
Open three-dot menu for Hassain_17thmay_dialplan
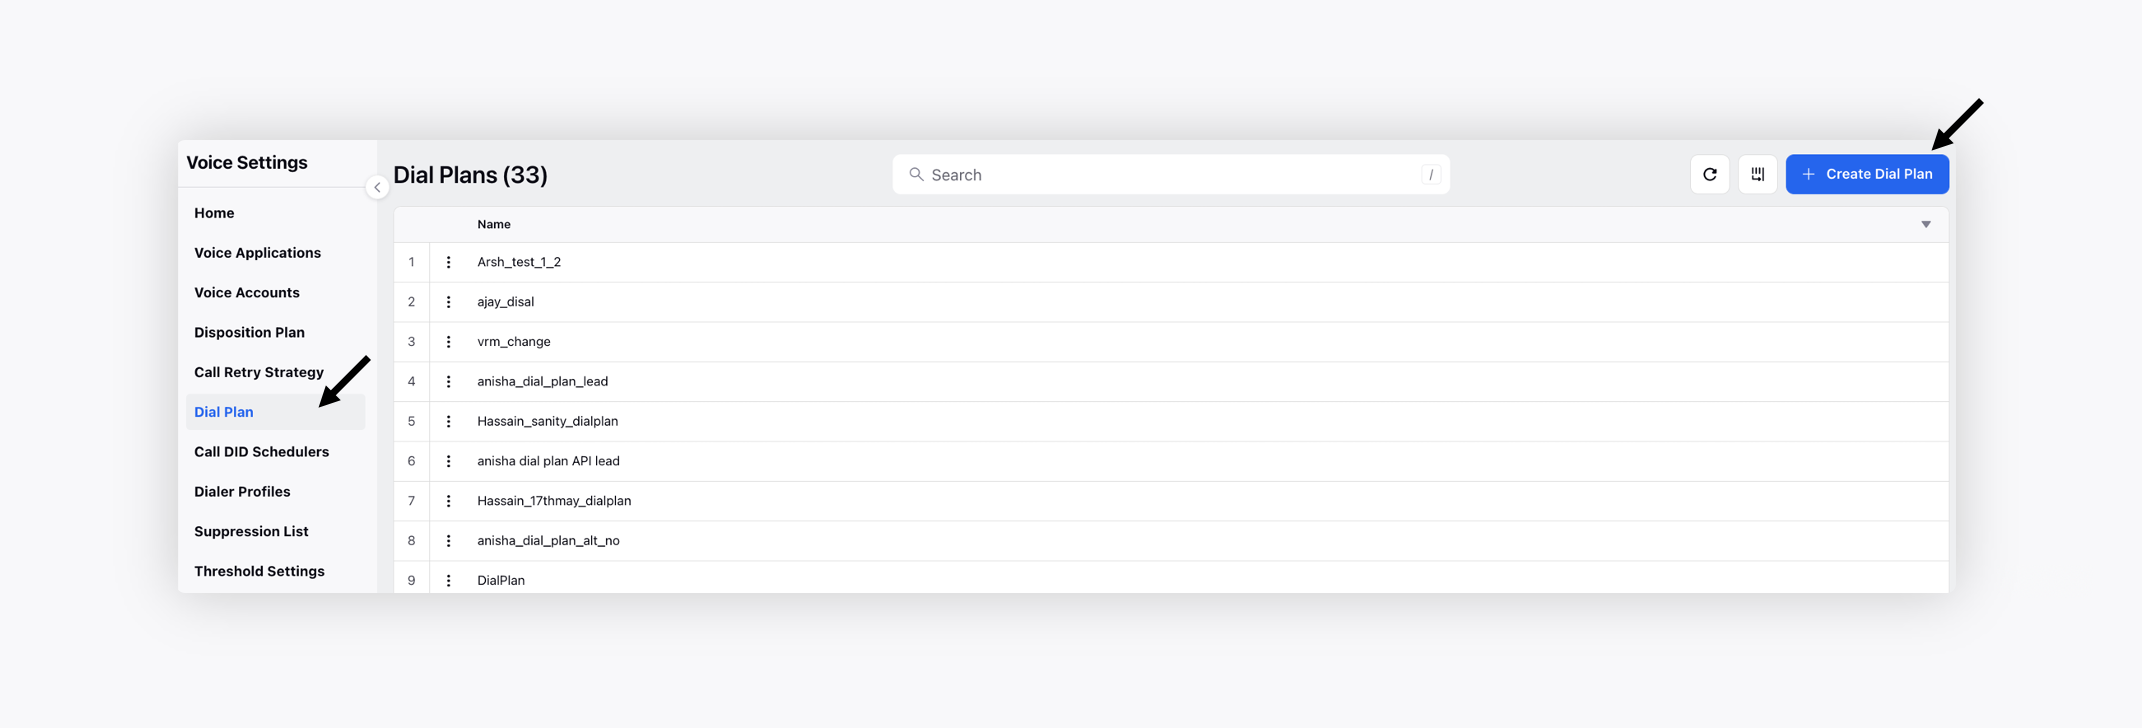tap(448, 501)
